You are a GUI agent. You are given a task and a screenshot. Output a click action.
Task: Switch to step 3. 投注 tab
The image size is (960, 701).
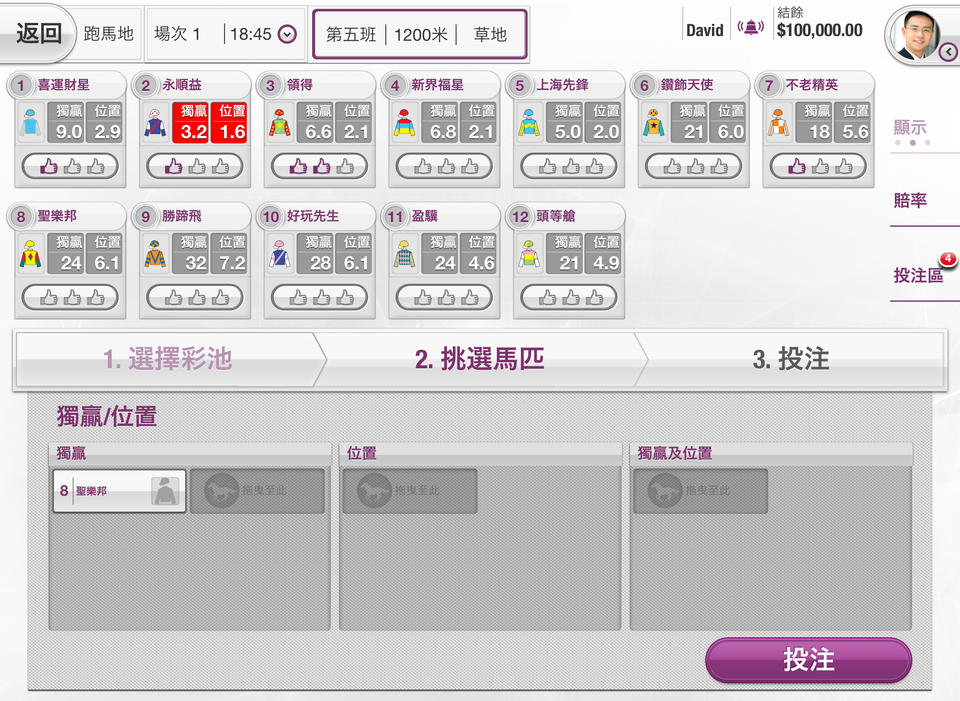pyautogui.click(x=790, y=360)
